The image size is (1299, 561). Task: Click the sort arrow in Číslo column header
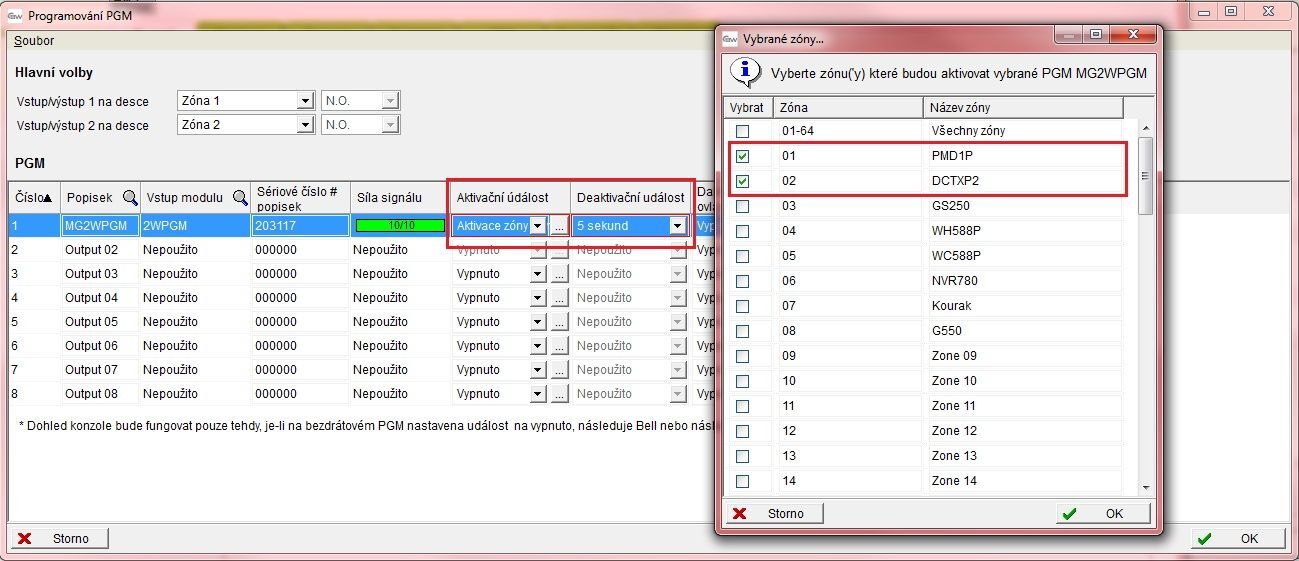point(47,198)
